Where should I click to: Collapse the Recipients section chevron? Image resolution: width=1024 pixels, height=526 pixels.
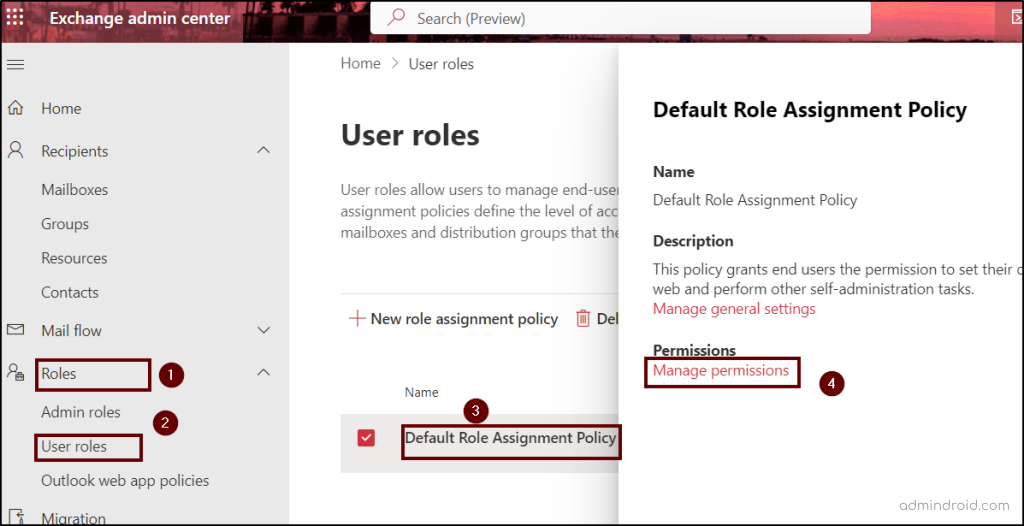263,150
